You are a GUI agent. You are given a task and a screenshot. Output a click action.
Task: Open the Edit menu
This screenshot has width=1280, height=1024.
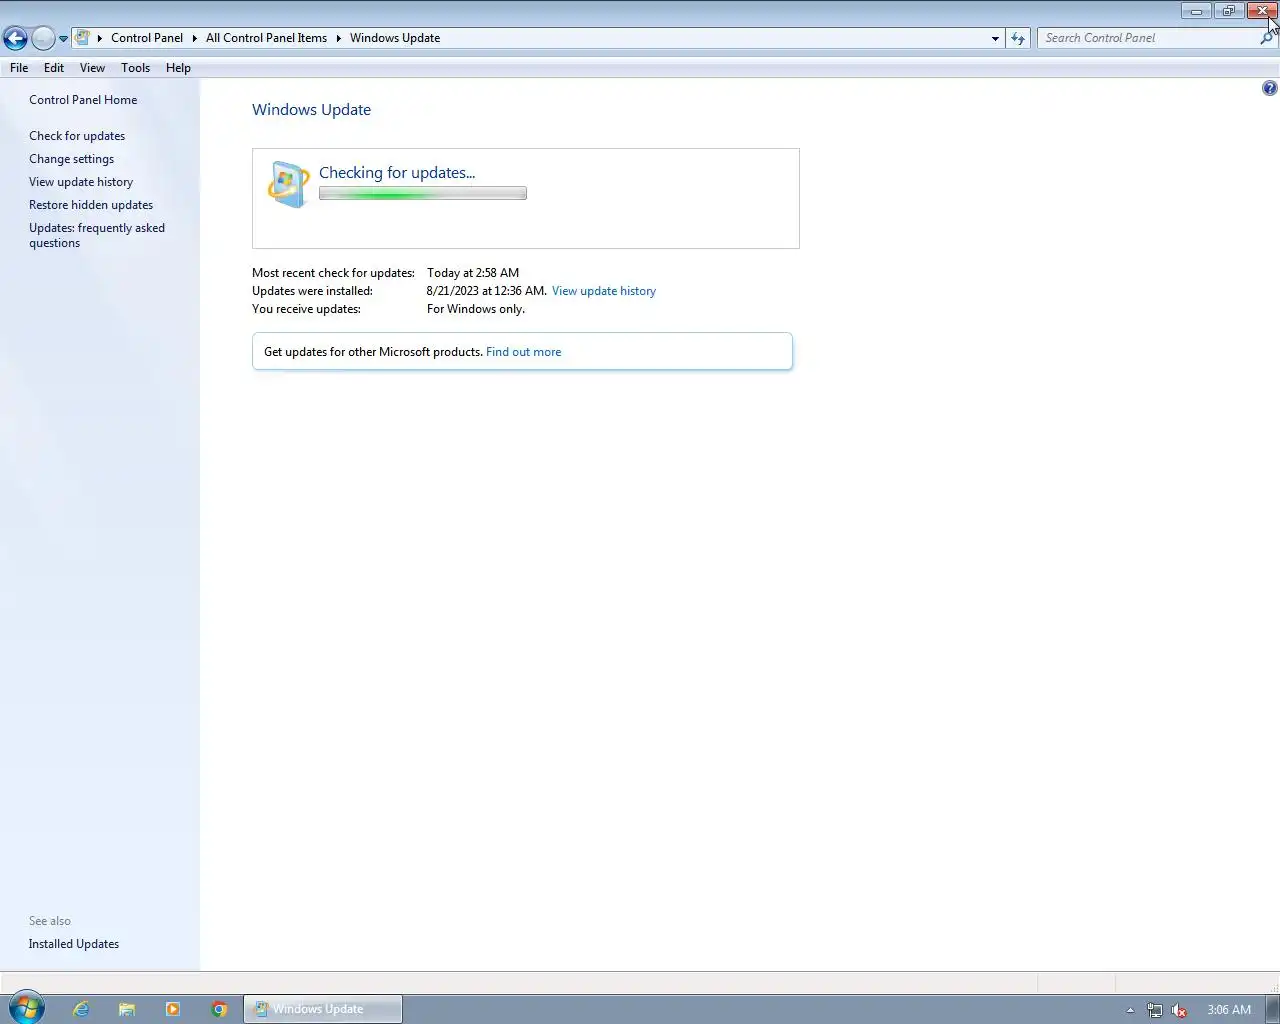[x=54, y=68]
